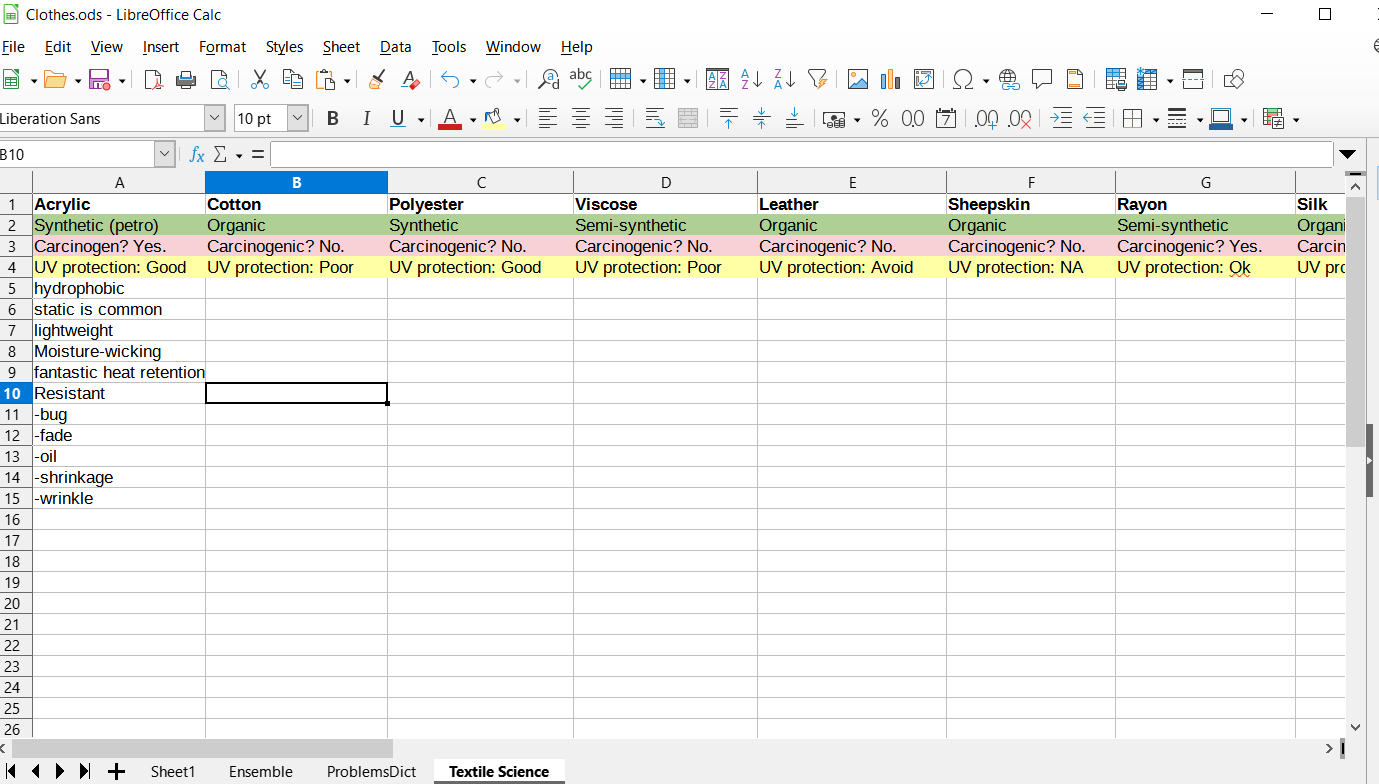
Task: Open the Sheet menu
Action: 341,47
